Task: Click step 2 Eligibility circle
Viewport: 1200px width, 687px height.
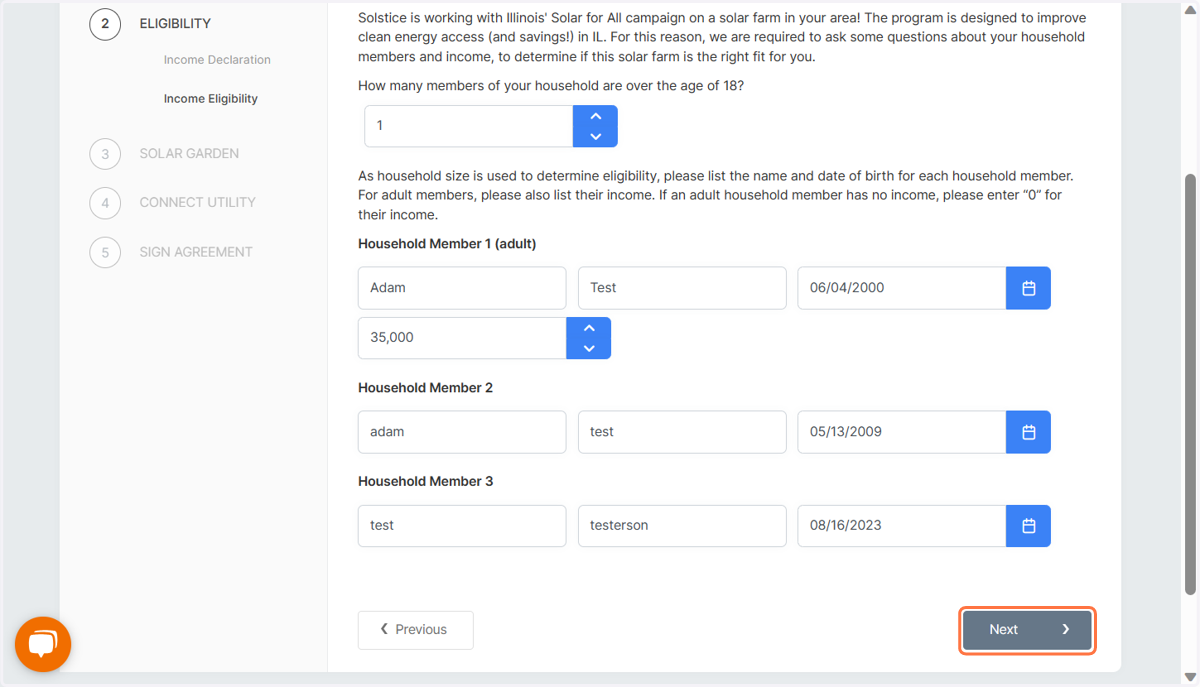Action: coord(105,23)
